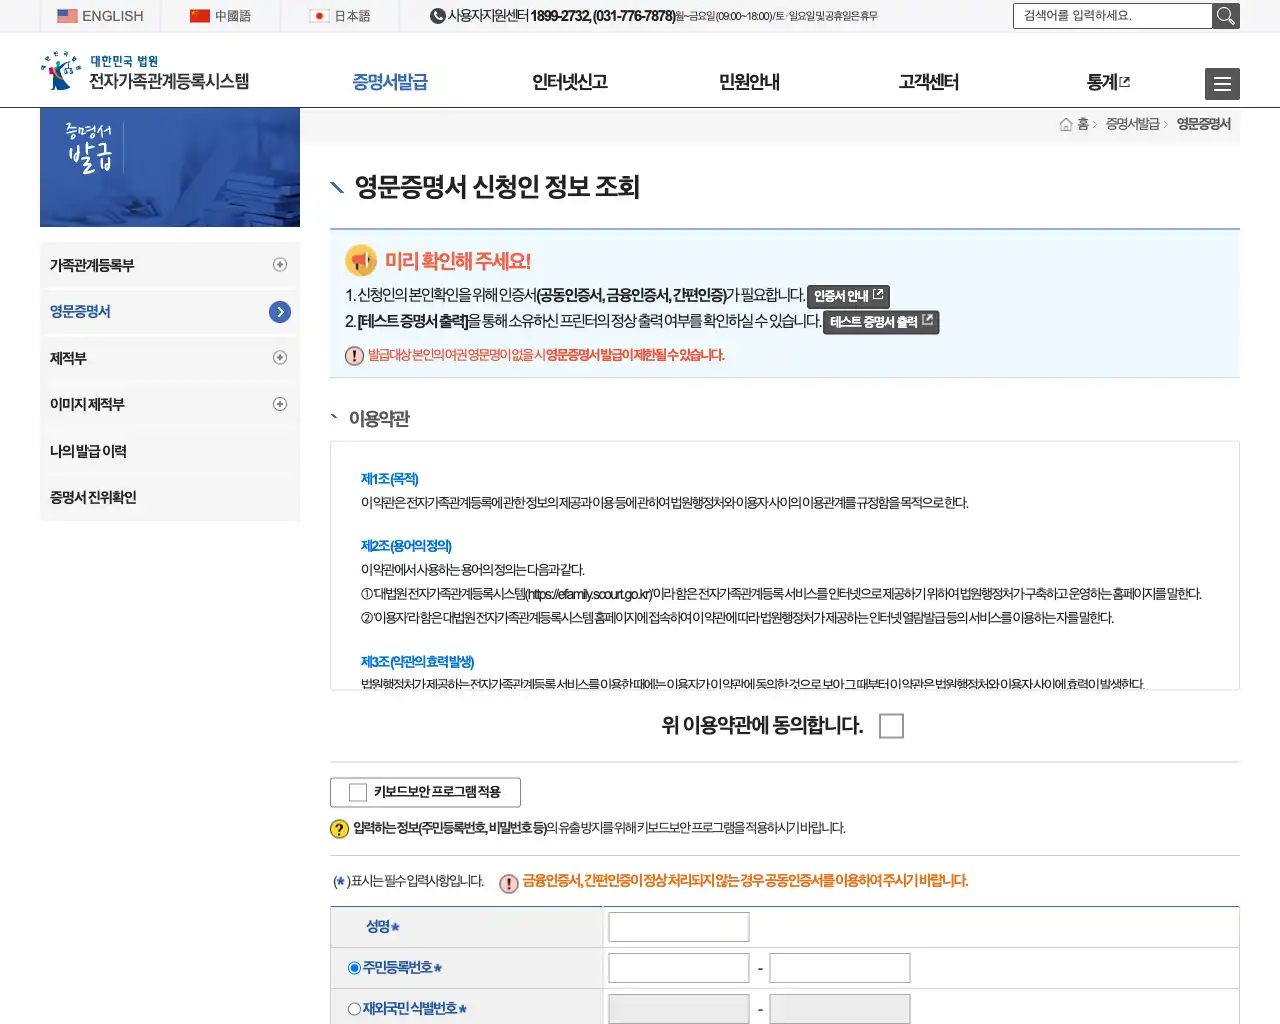Viewport: 1280px width, 1024px height.
Task: Open the 고객센터 menu
Action: coord(928,83)
